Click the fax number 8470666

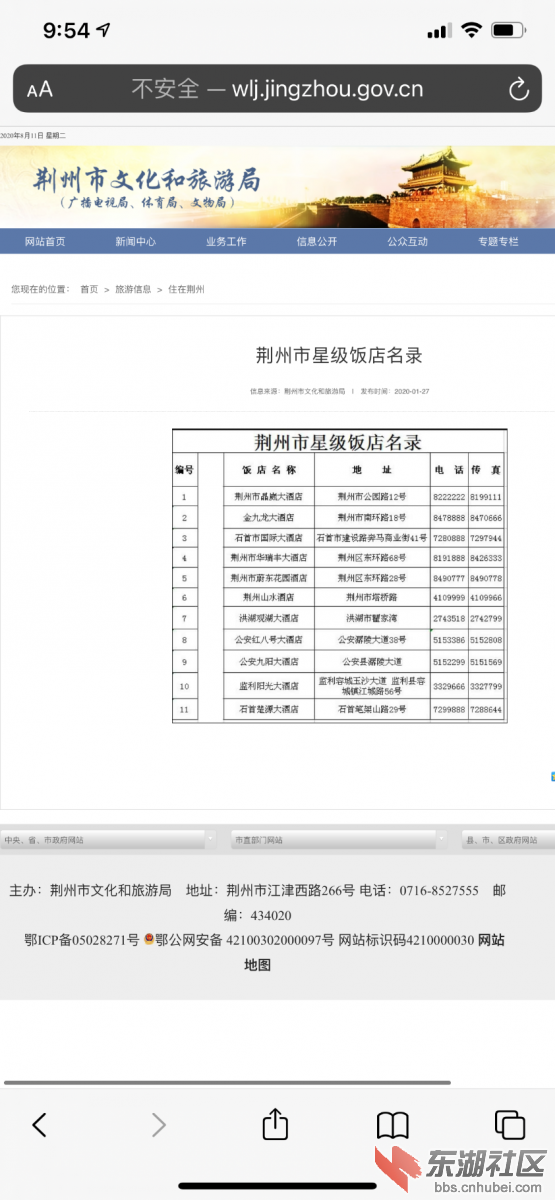(x=486, y=518)
